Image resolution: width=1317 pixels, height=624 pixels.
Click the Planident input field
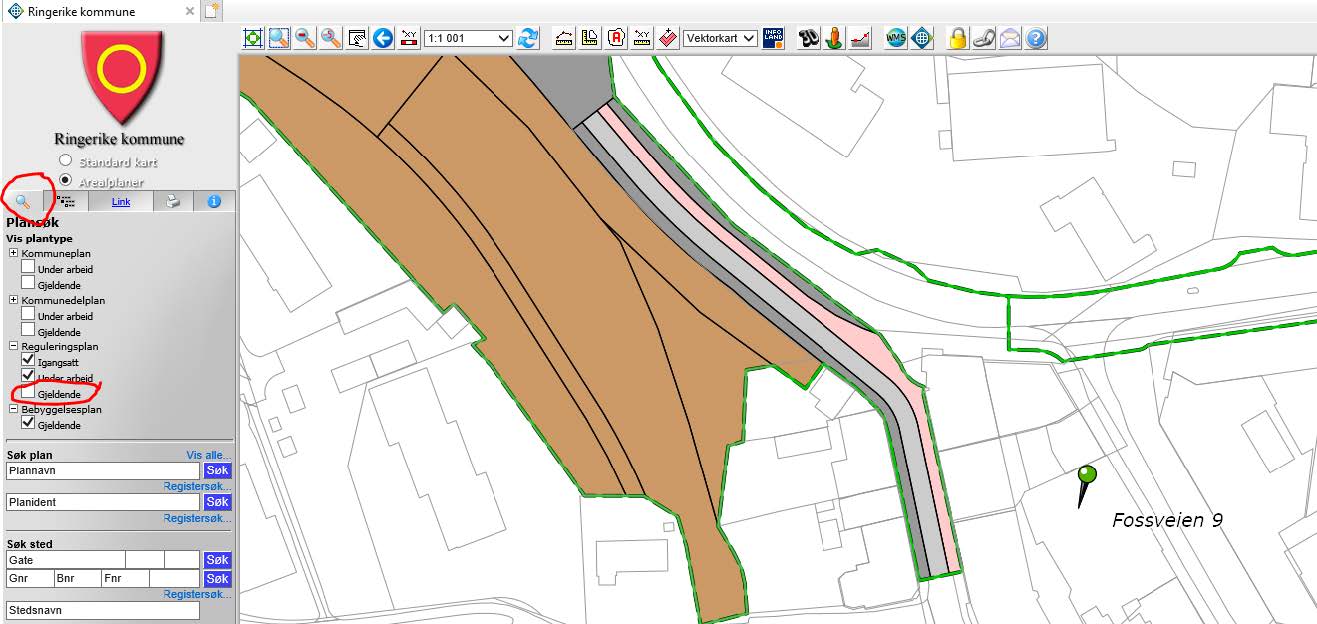click(x=103, y=502)
